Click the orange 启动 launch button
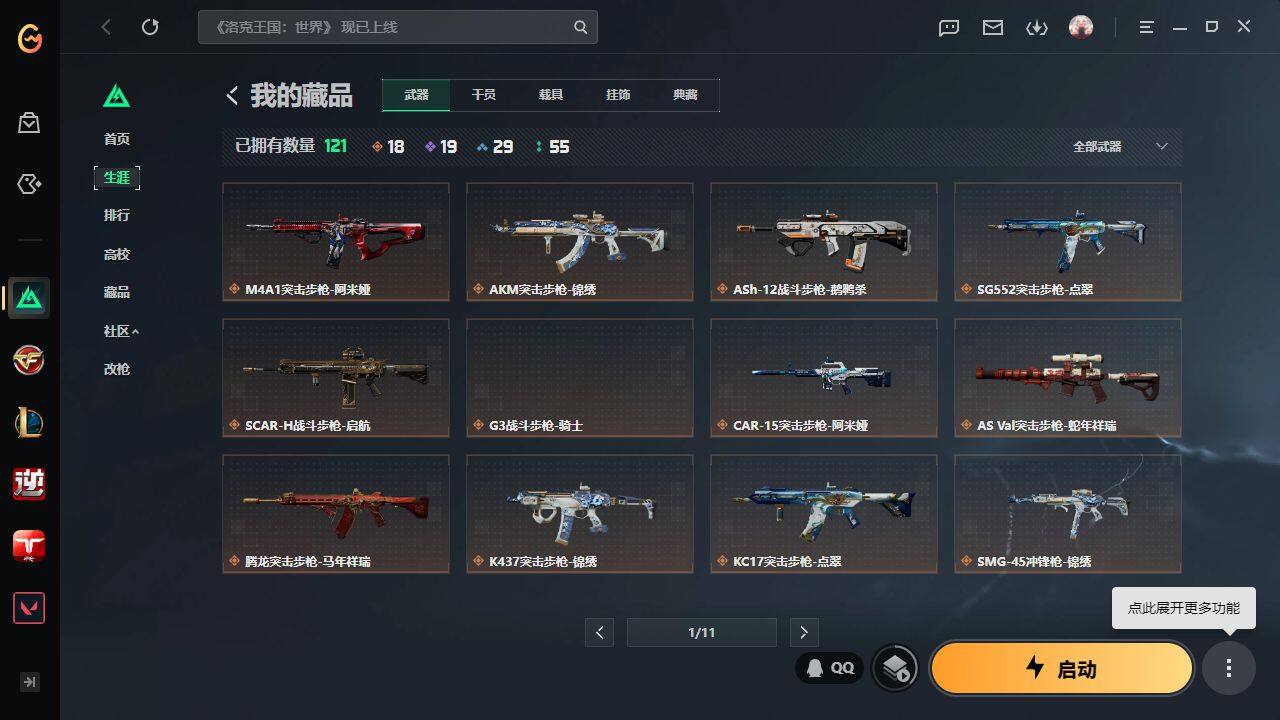1280x720 pixels. coord(1062,668)
